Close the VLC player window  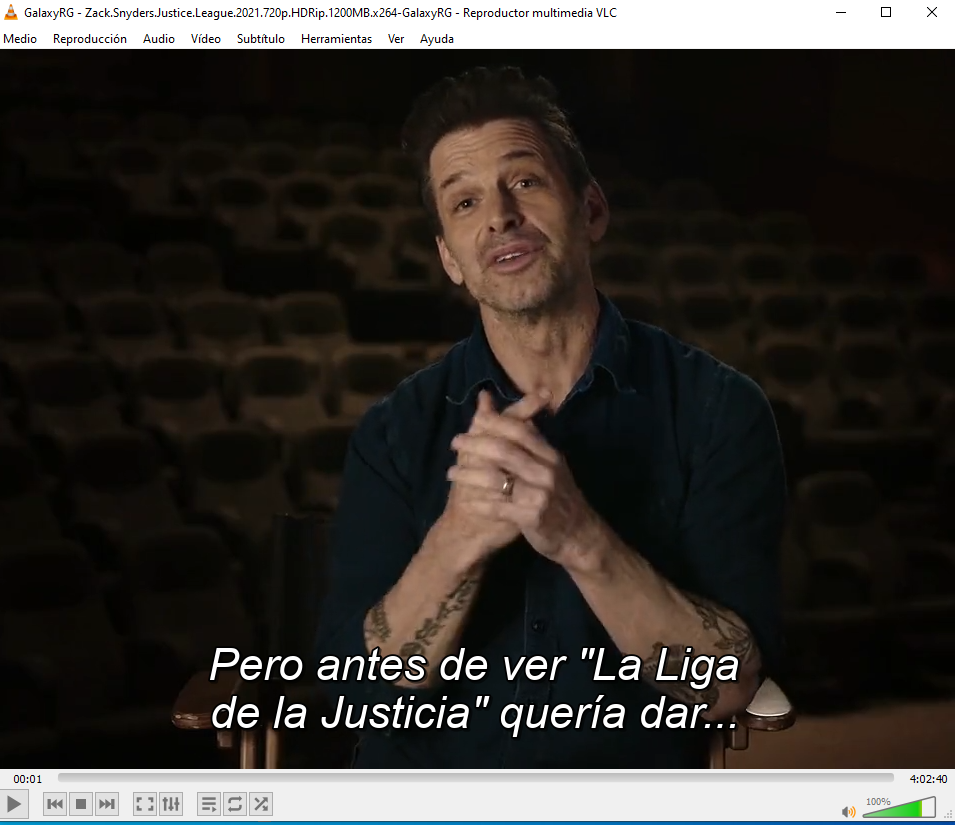coord(932,12)
